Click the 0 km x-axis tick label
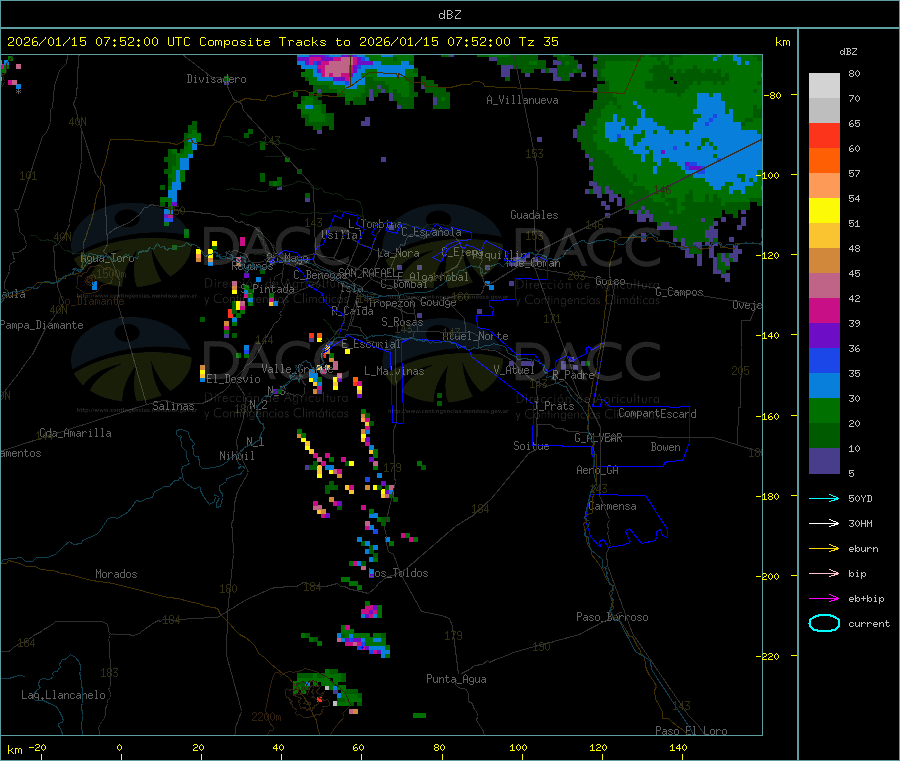Viewport: 900px width, 761px height. click(119, 747)
